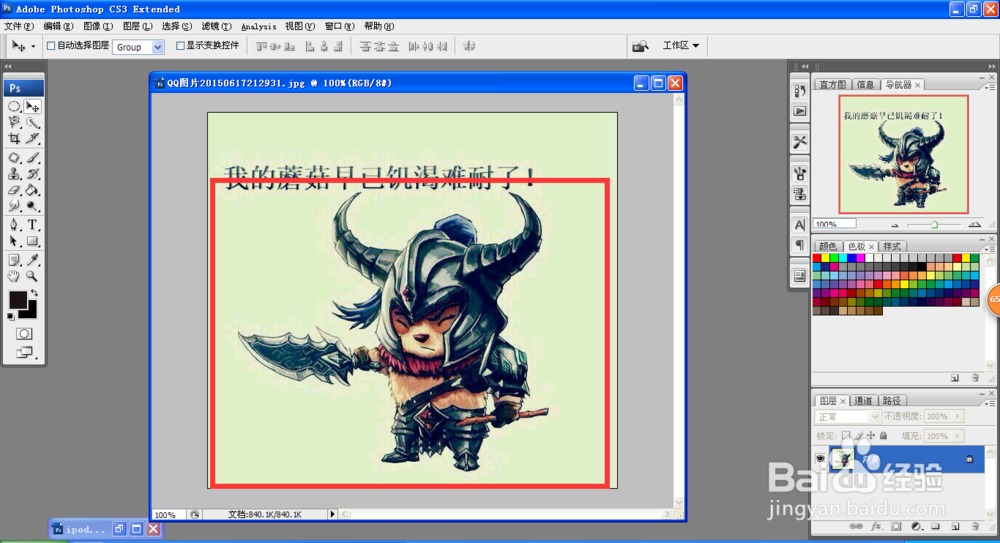Click the foreground color swatch
Screen dimensions: 1000x543
pos(17,299)
